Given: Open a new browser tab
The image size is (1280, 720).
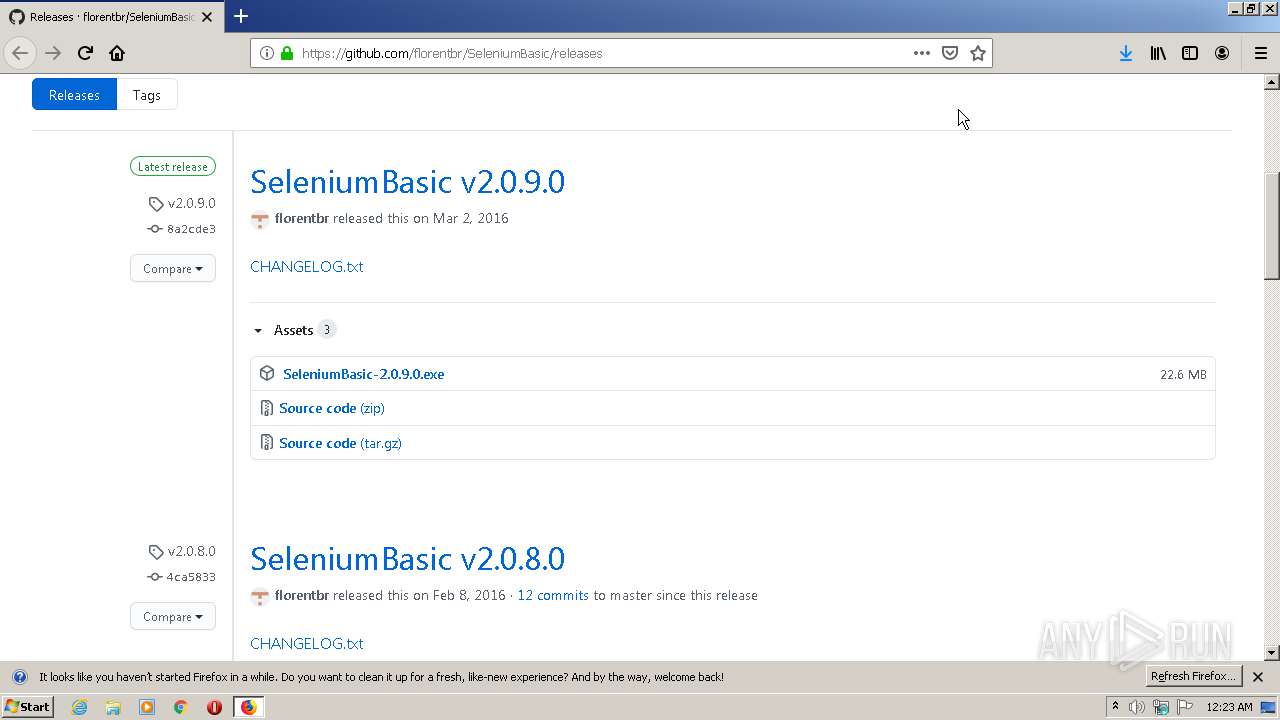Looking at the screenshot, I should pos(241,16).
